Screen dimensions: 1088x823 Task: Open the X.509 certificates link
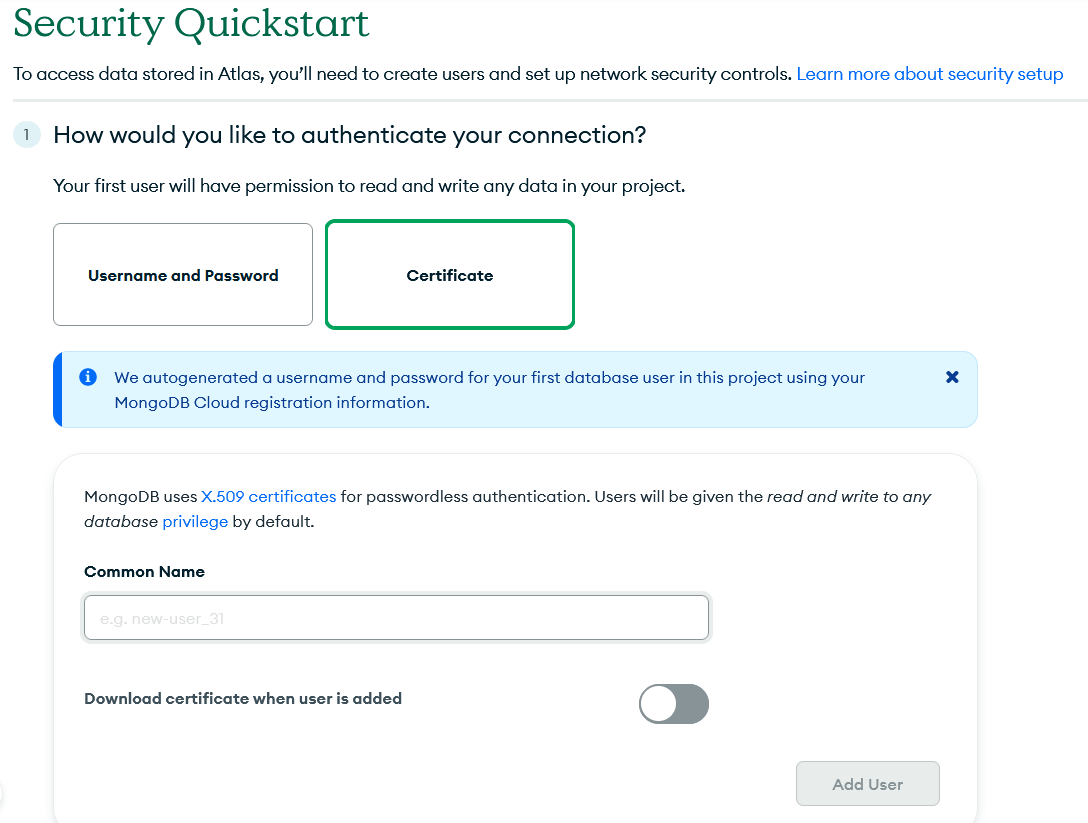[x=269, y=497]
